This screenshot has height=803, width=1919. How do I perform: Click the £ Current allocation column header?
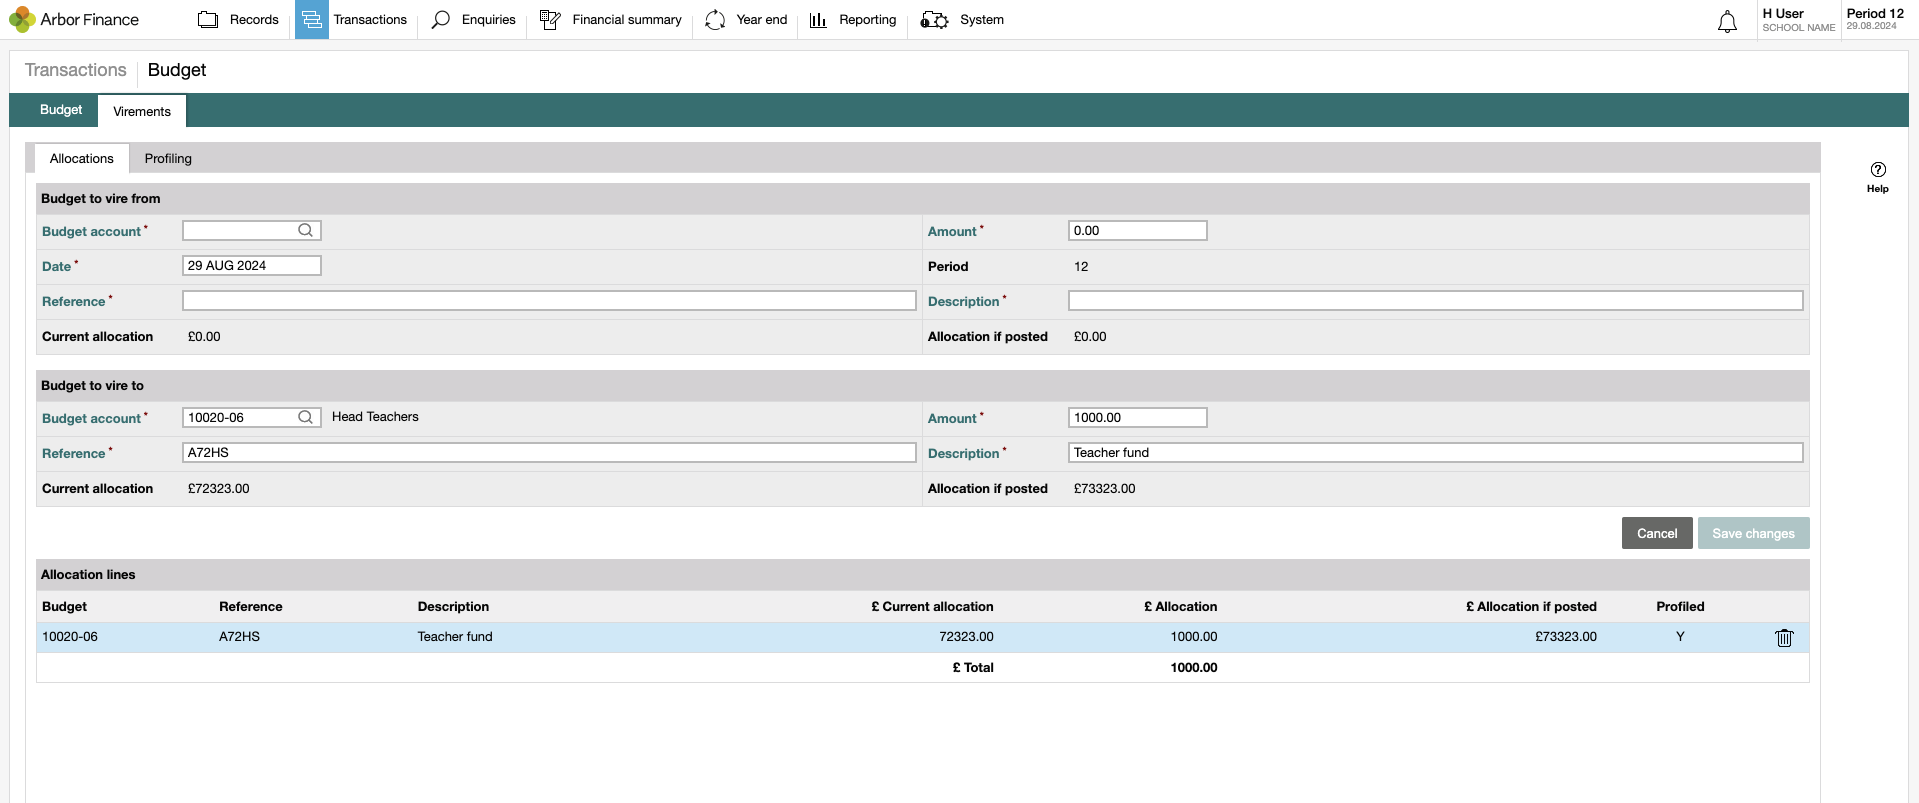click(x=932, y=607)
